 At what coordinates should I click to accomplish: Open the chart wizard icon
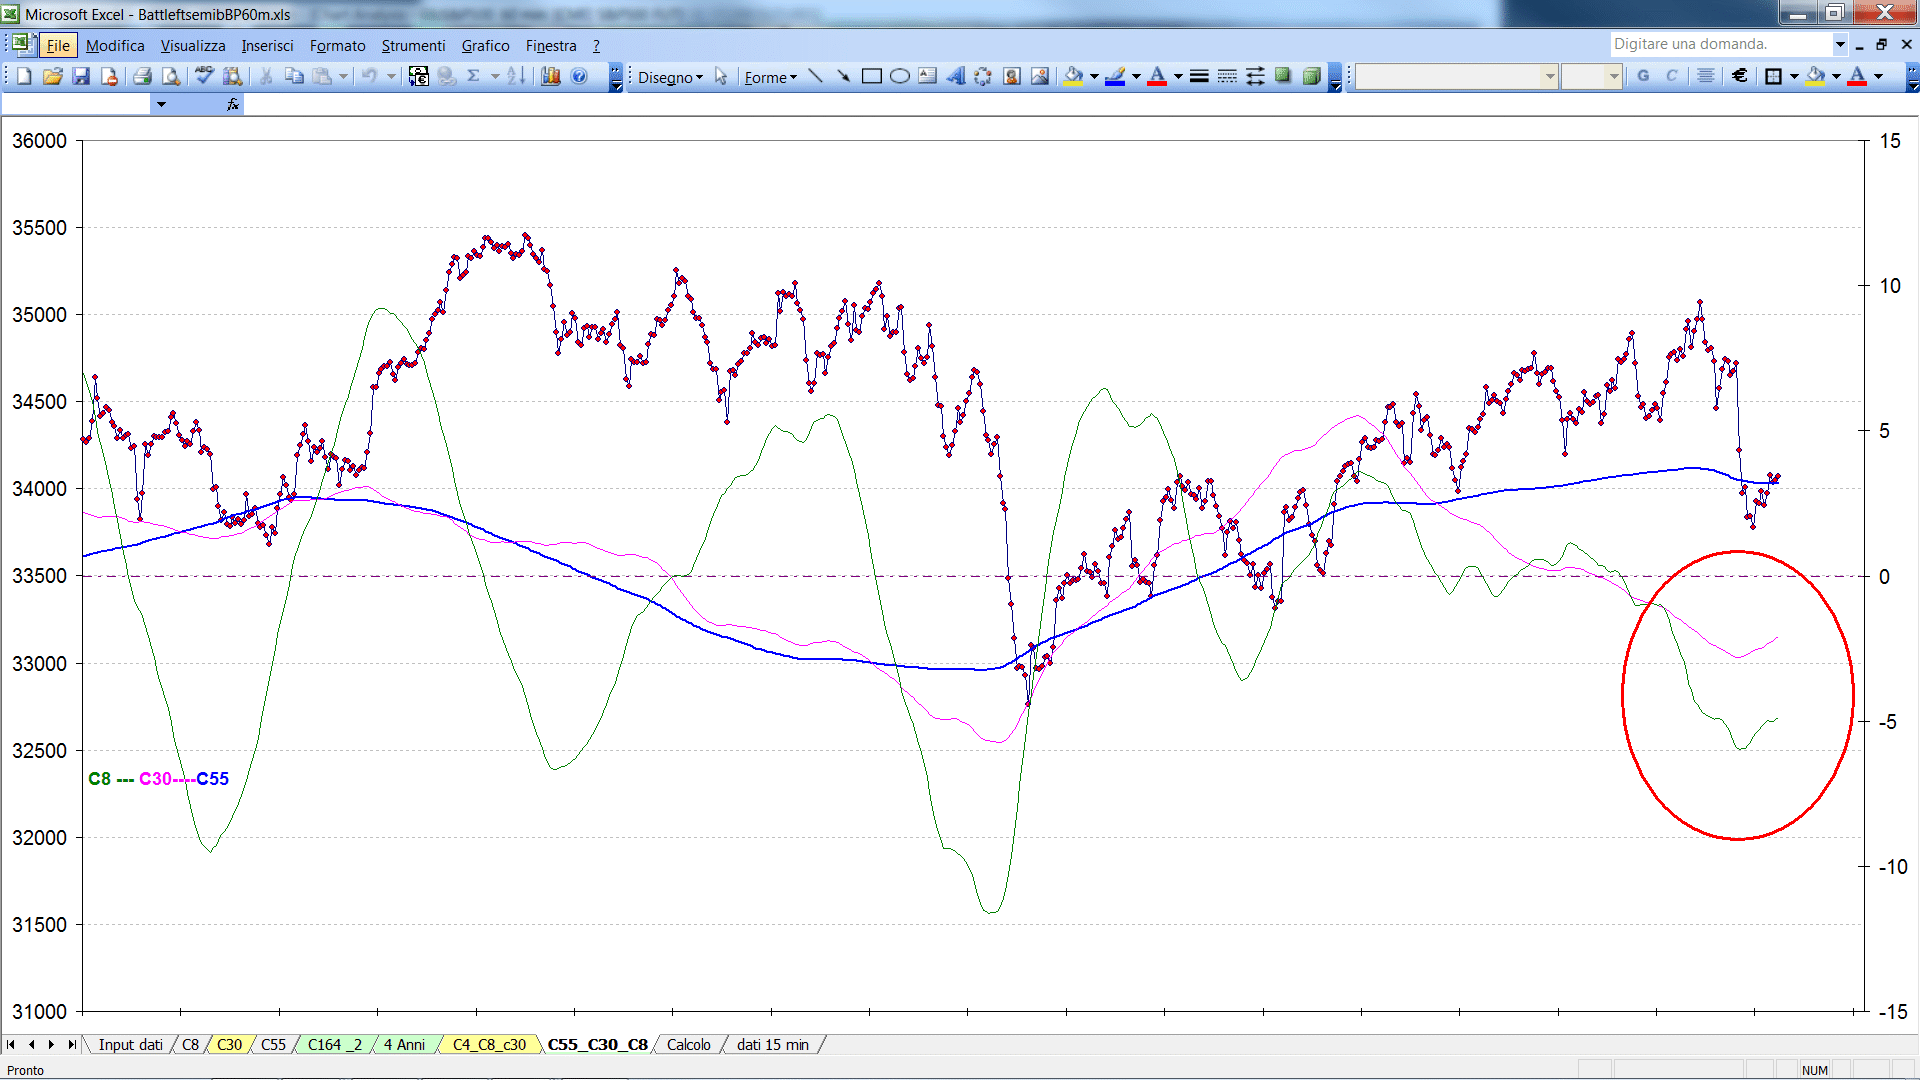[x=550, y=76]
